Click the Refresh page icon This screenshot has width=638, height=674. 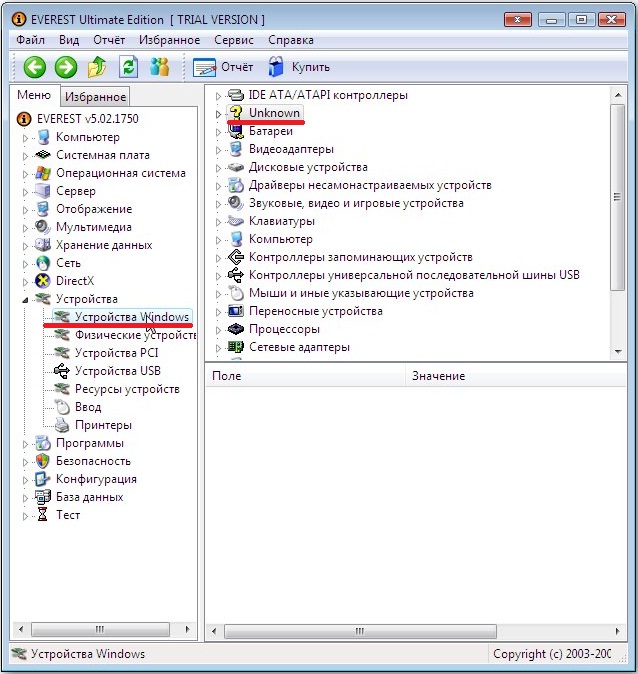(x=129, y=67)
